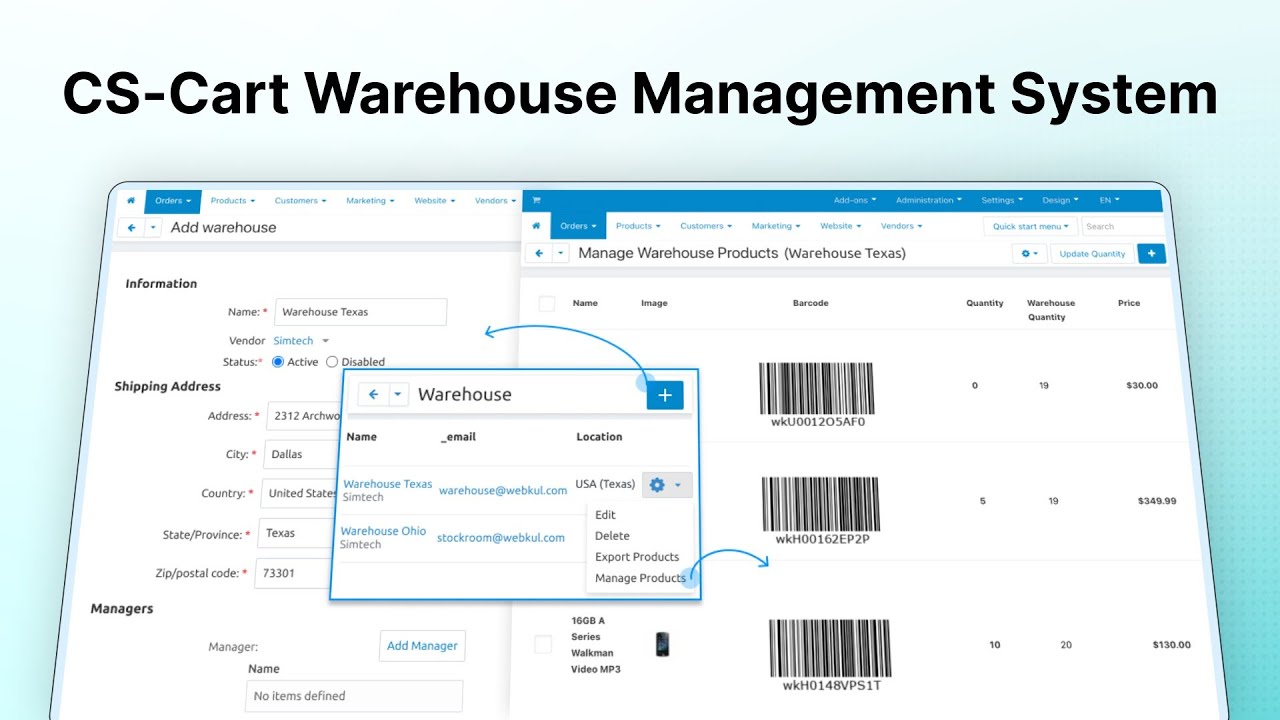Open the Administration menu in top bar

929,200
